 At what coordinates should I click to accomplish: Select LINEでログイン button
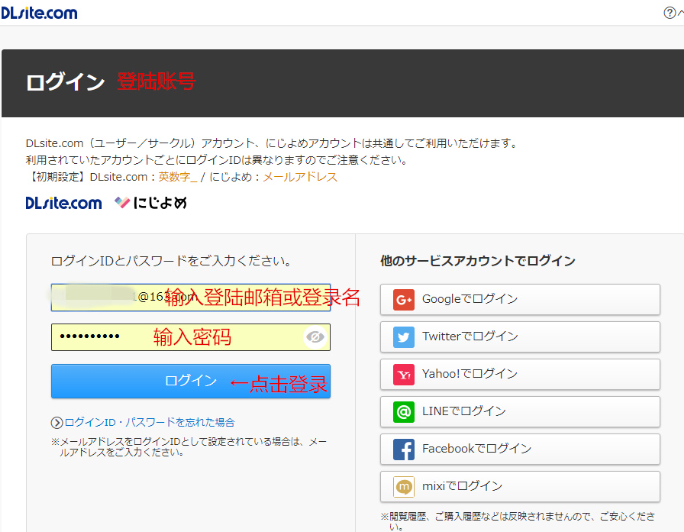520,411
